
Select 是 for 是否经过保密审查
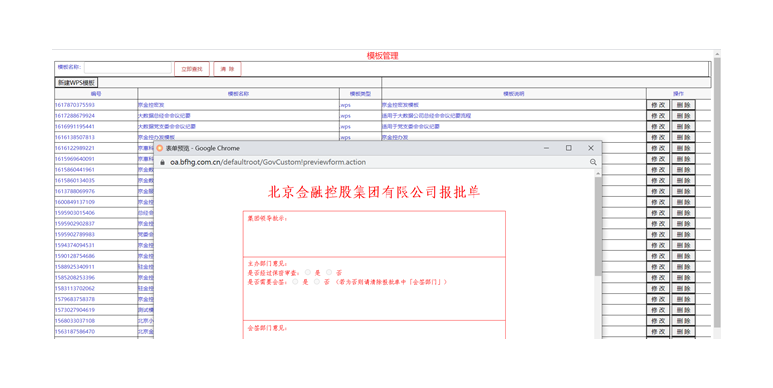point(308,272)
